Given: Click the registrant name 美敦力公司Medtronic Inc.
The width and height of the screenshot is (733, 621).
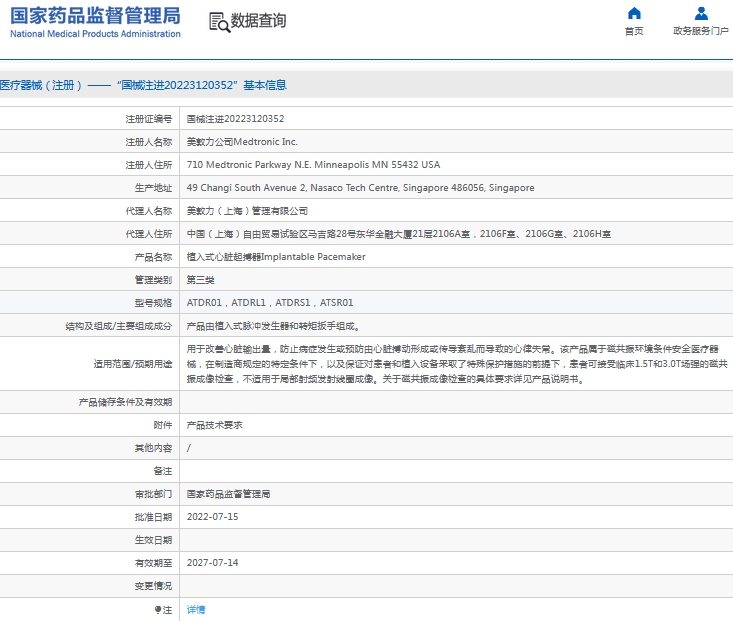Looking at the screenshot, I should pyautogui.click(x=242, y=142).
